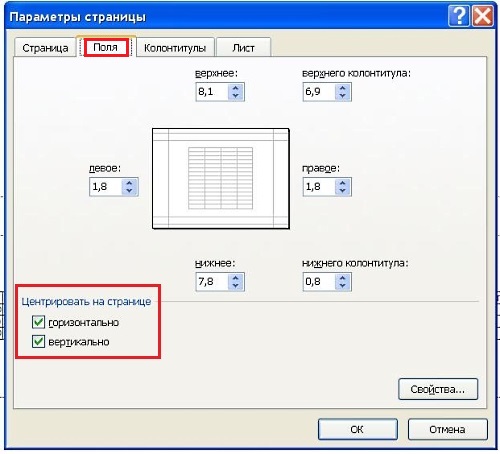Toggle the вертикально centering checkbox
The width and height of the screenshot is (500, 454).
(38, 342)
